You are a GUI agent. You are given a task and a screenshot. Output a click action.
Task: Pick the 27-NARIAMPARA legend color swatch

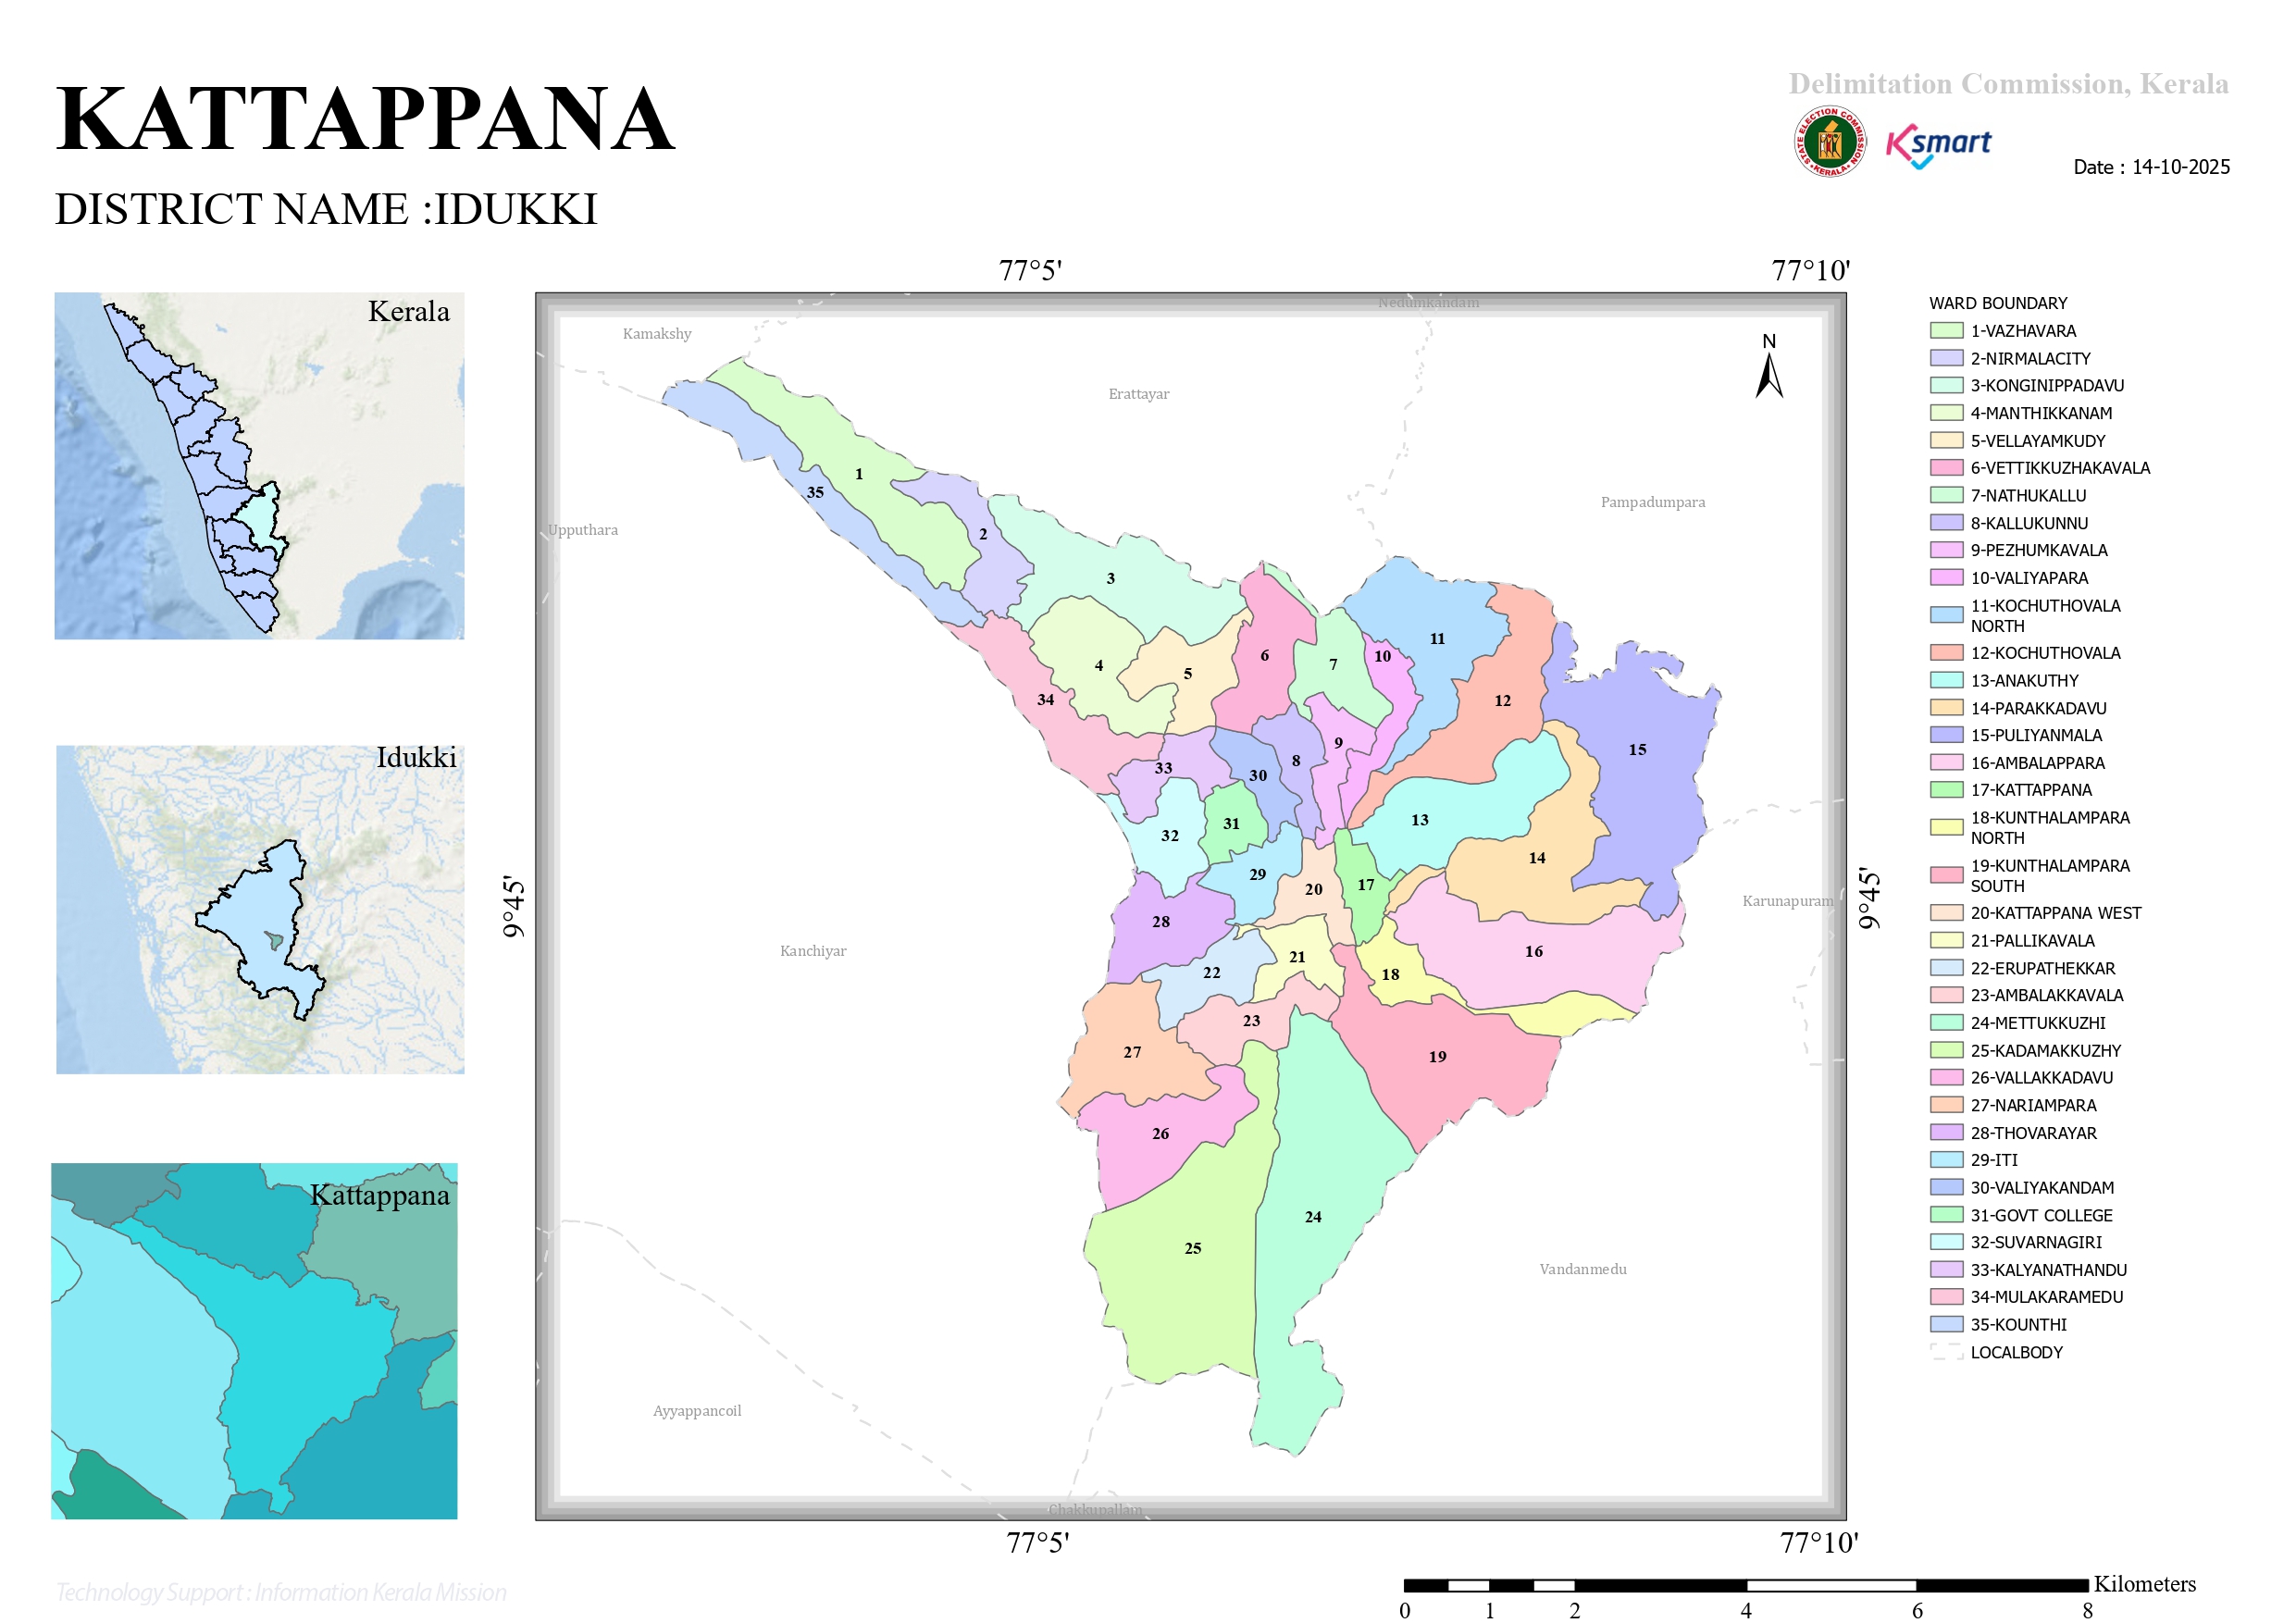[x=1947, y=1105]
